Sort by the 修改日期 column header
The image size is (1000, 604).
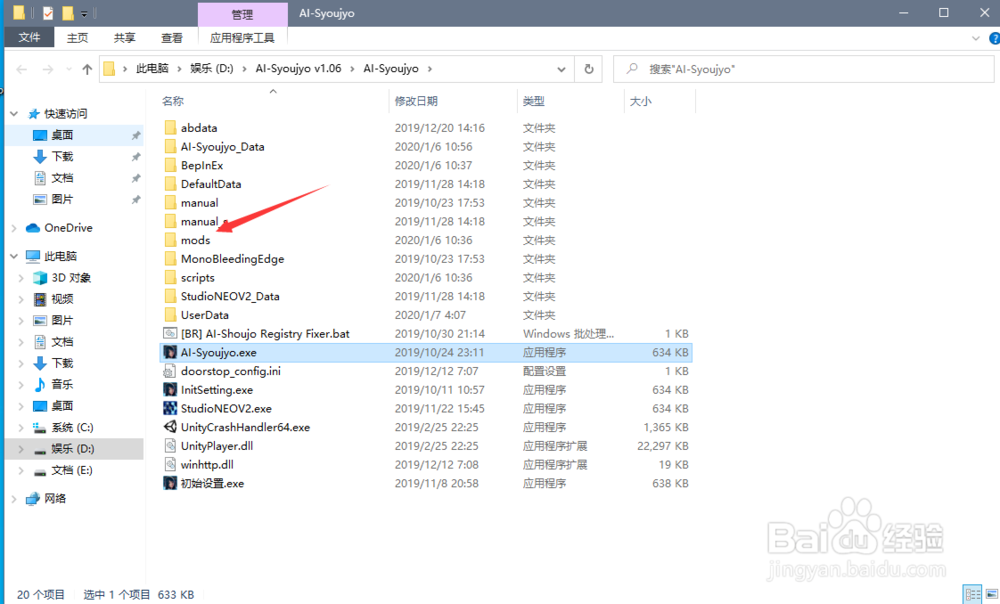coord(416,101)
